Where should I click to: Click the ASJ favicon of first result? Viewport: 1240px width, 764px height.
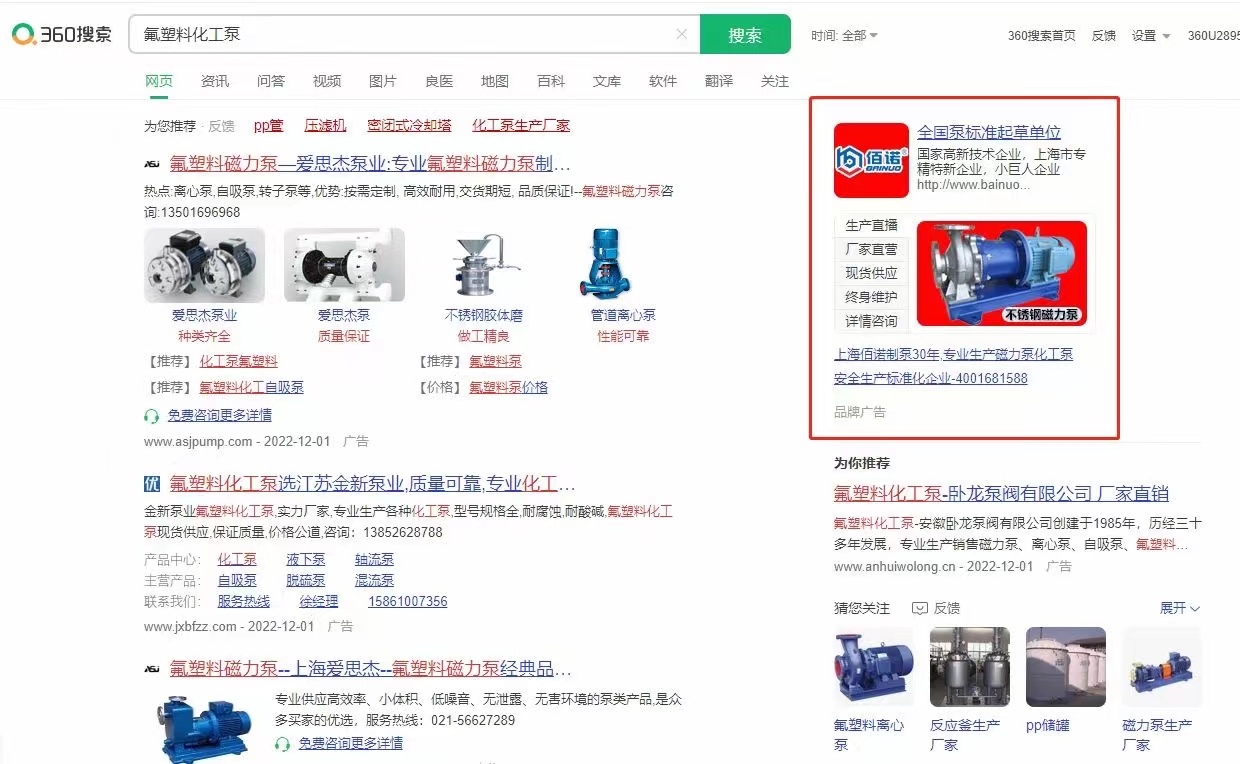(x=152, y=164)
